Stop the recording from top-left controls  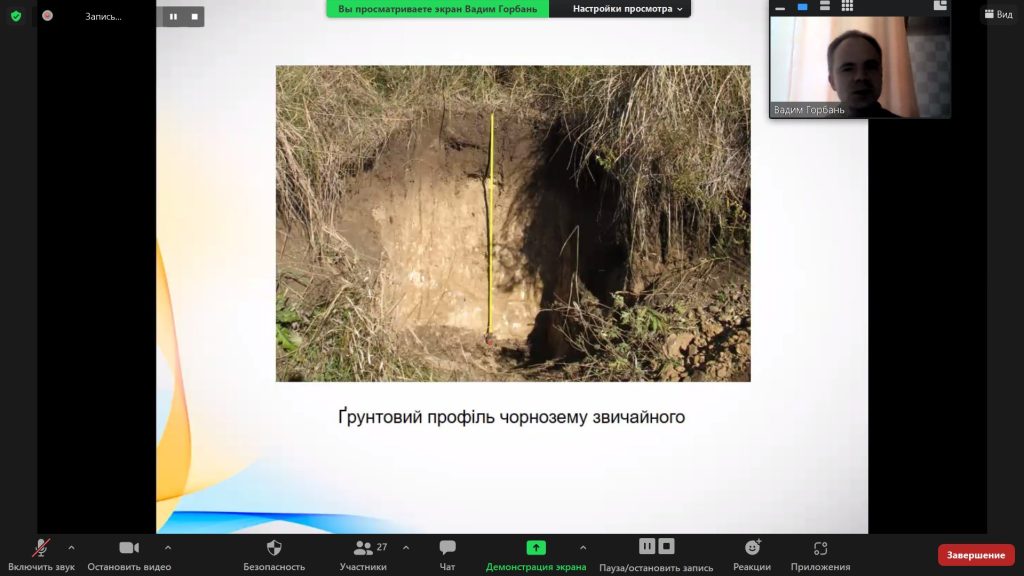tap(195, 16)
